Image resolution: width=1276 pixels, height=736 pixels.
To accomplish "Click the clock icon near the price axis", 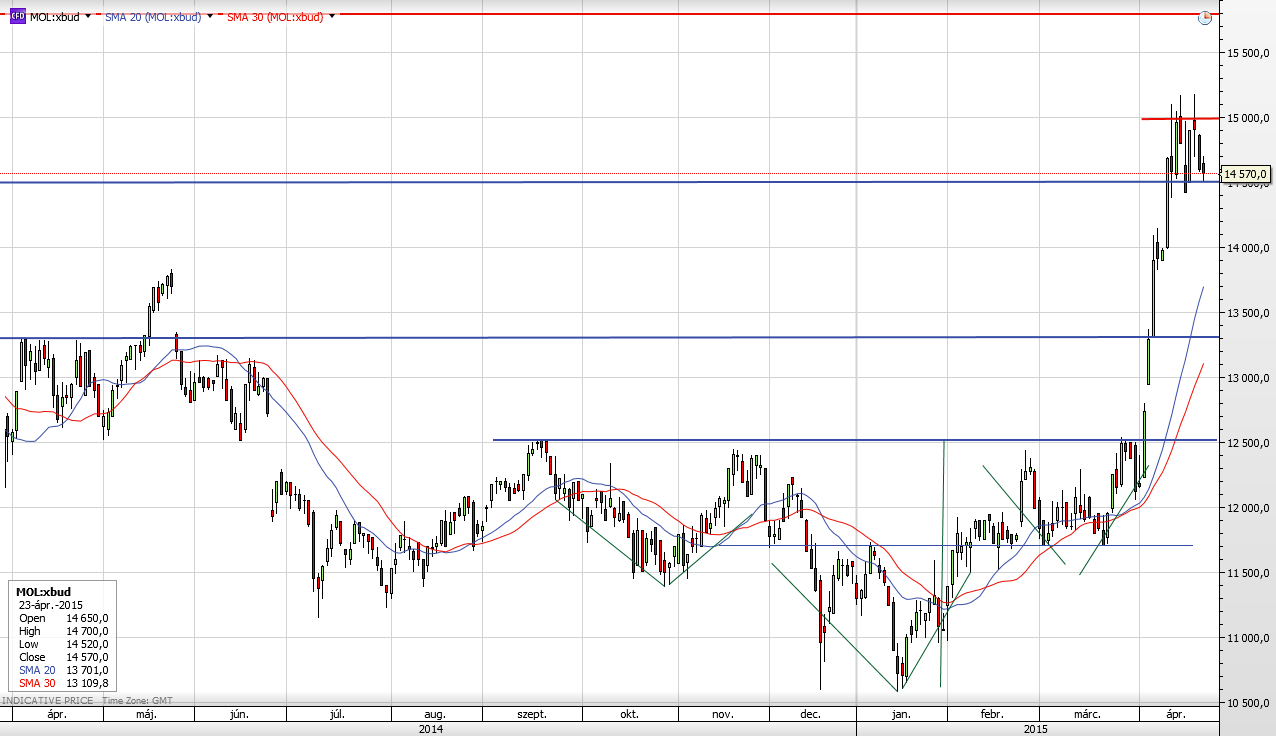I will pos(1205,16).
